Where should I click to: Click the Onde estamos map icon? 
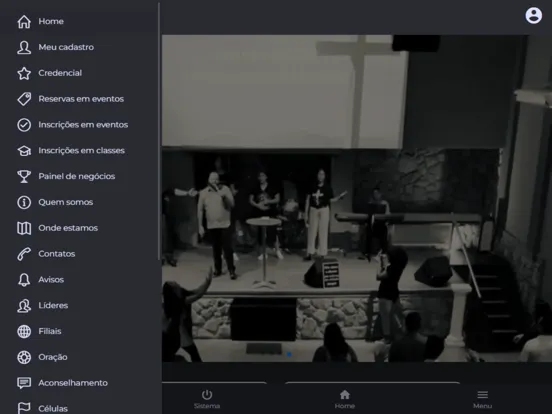pyautogui.click(x=24, y=228)
